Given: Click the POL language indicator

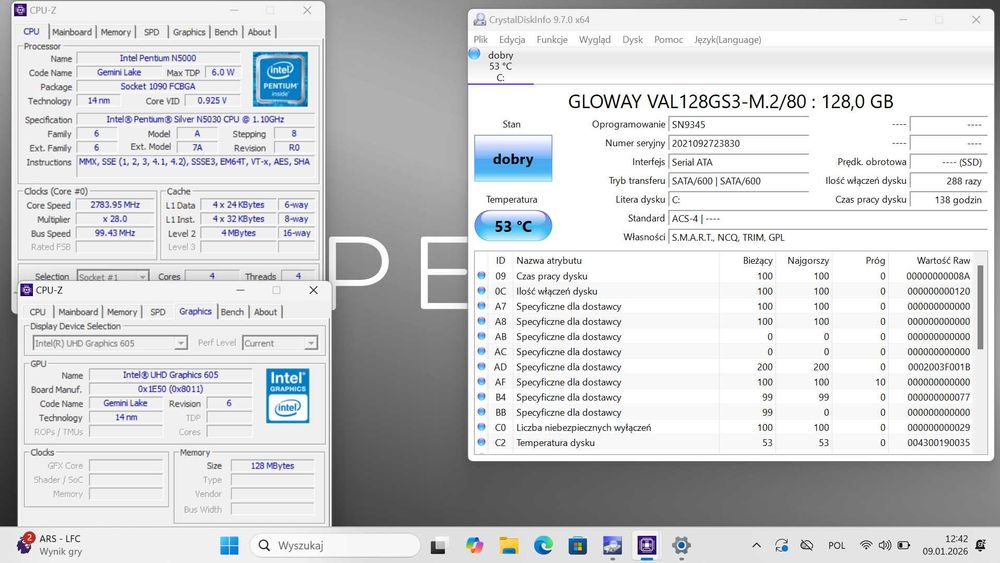Looking at the screenshot, I should 836,545.
